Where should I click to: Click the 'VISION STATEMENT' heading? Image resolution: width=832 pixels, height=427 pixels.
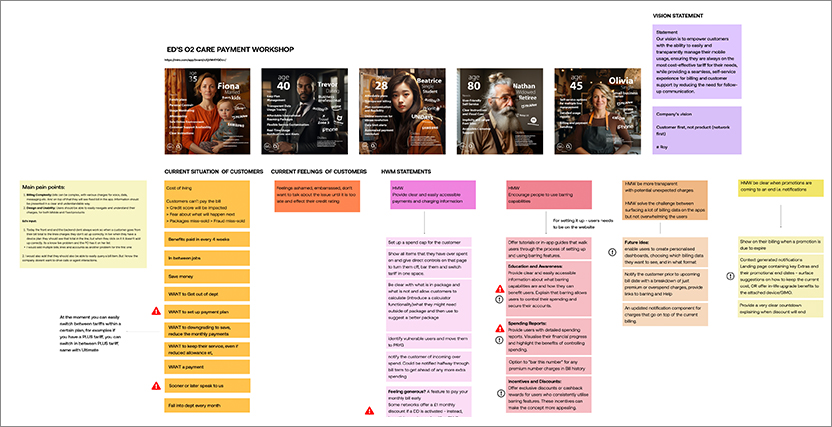pos(678,16)
